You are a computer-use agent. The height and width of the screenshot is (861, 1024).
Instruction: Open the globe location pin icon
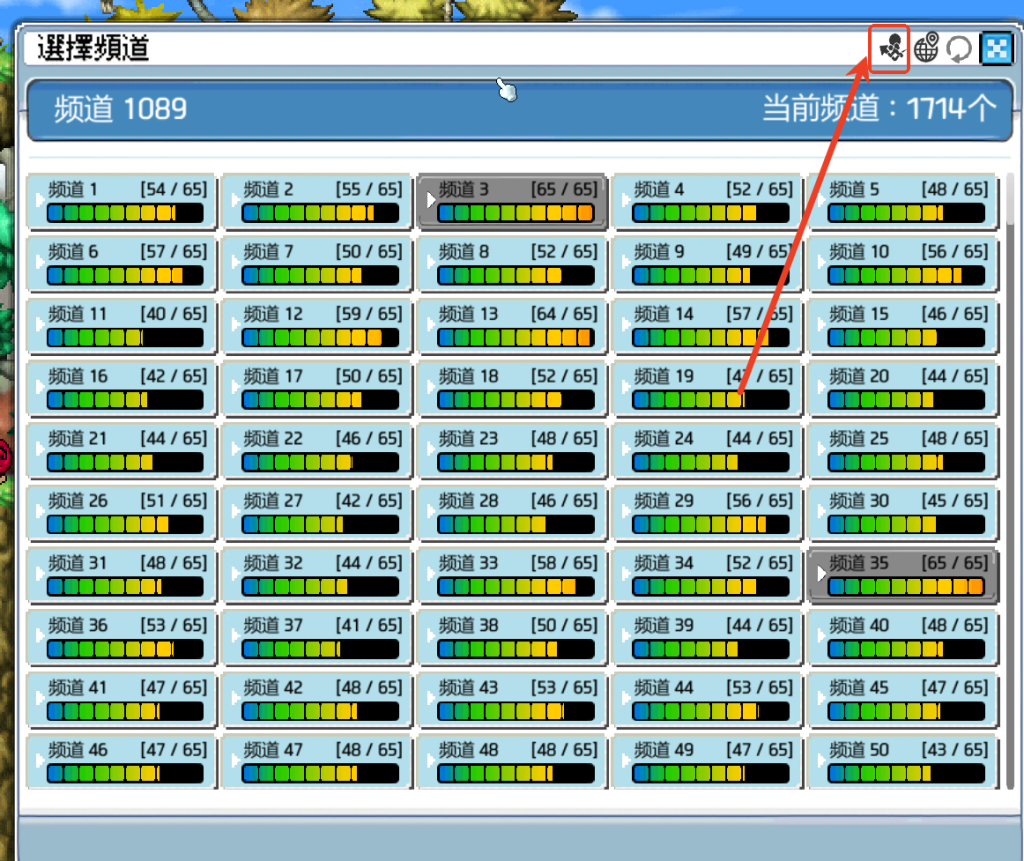926,48
